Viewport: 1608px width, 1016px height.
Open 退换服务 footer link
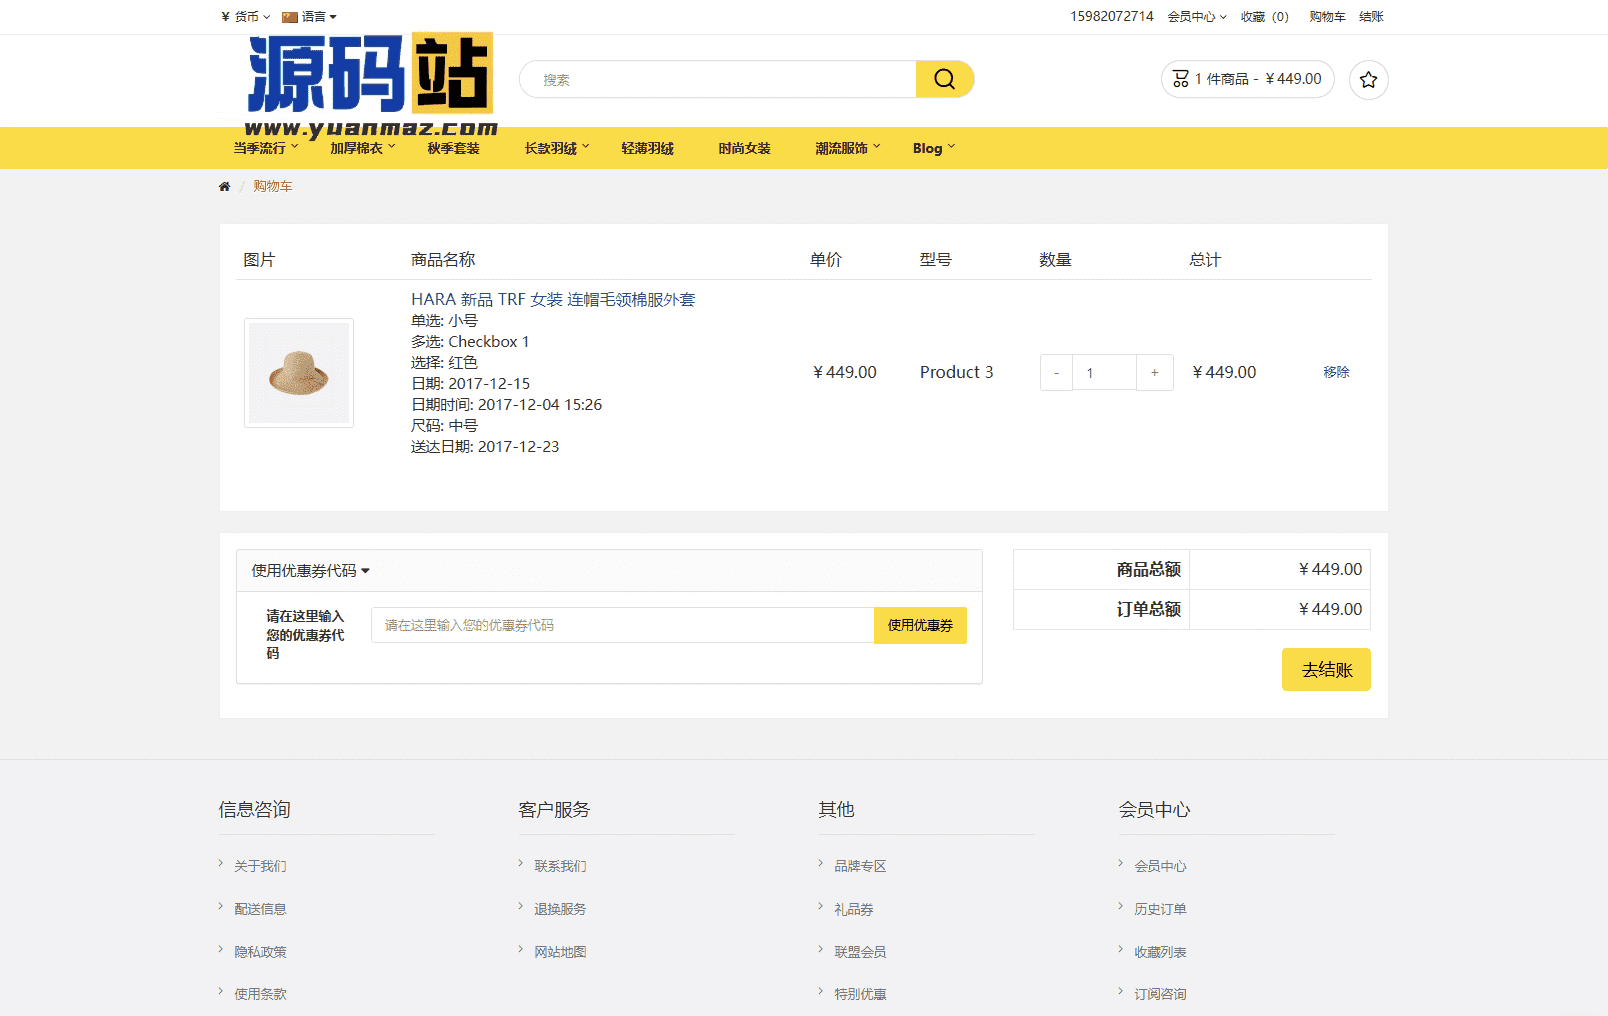tap(560, 909)
